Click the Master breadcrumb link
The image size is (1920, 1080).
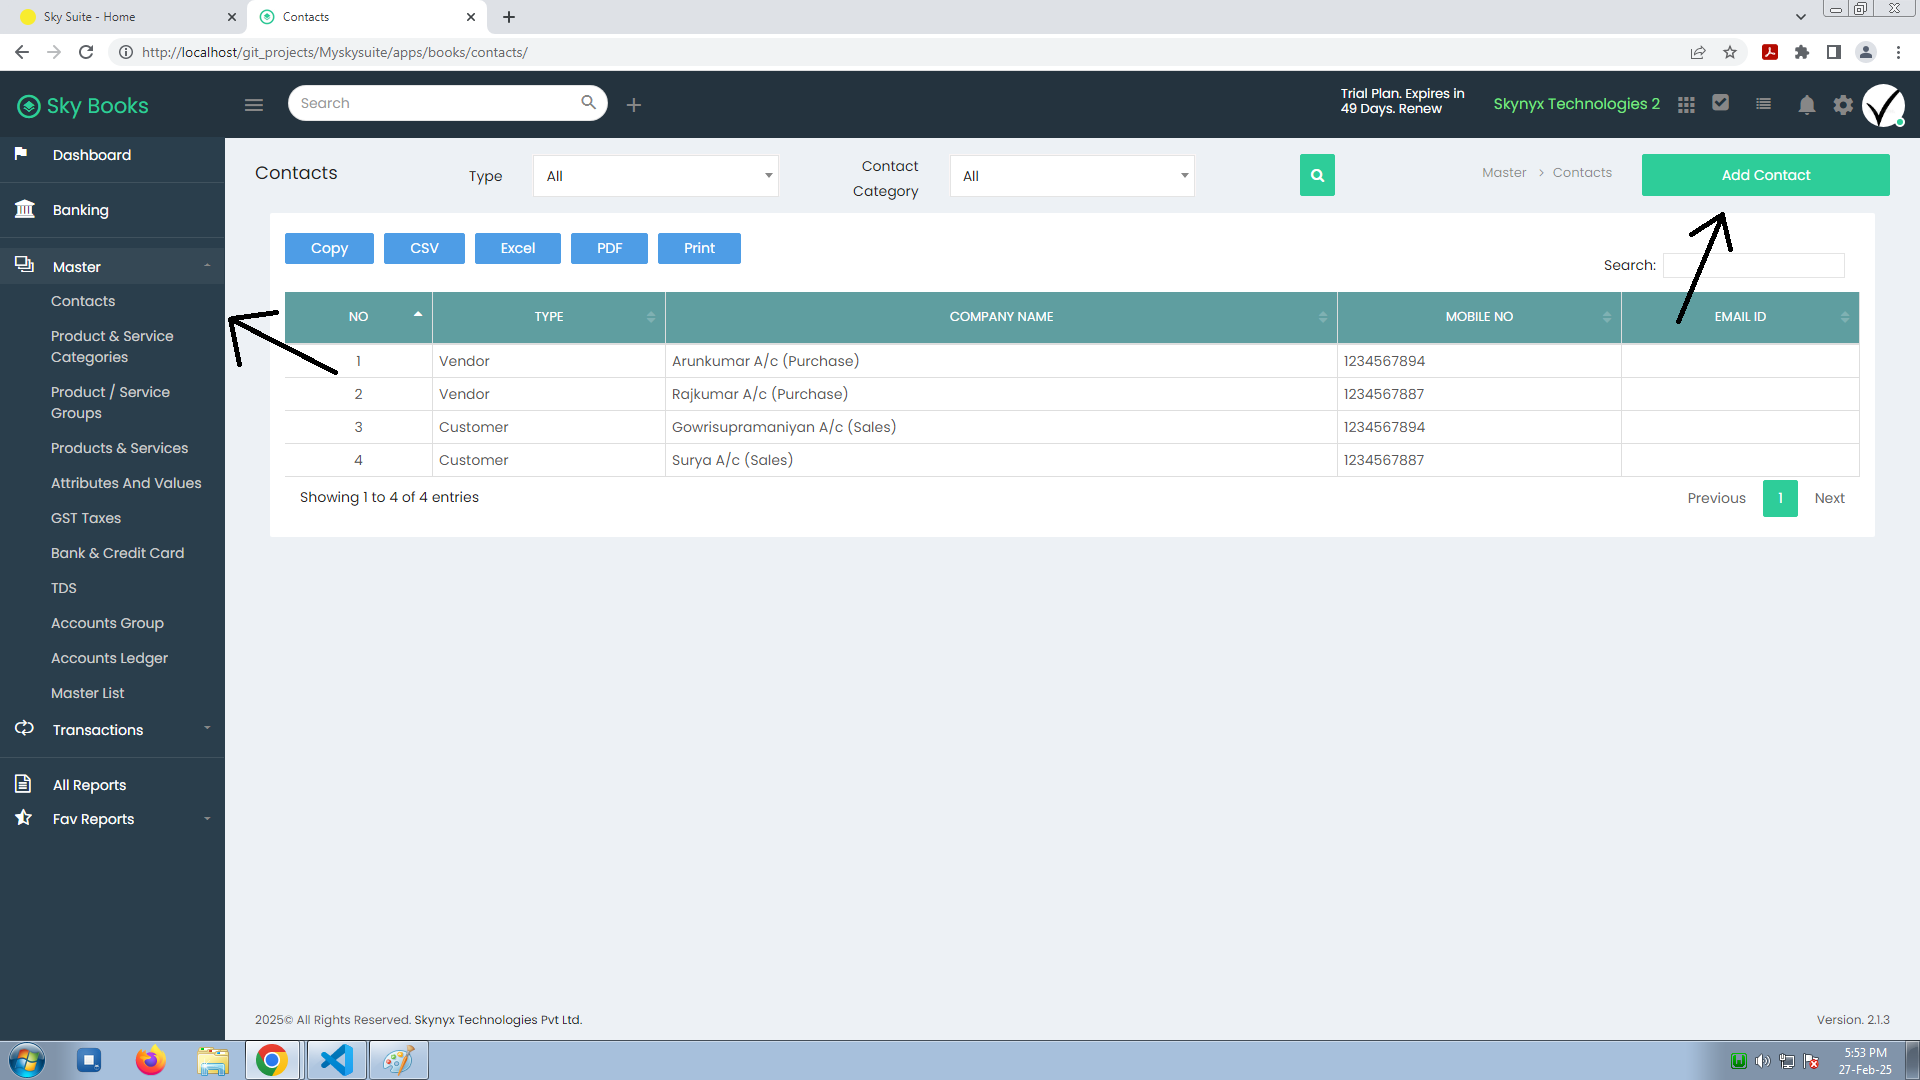pyautogui.click(x=1504, y=173)
